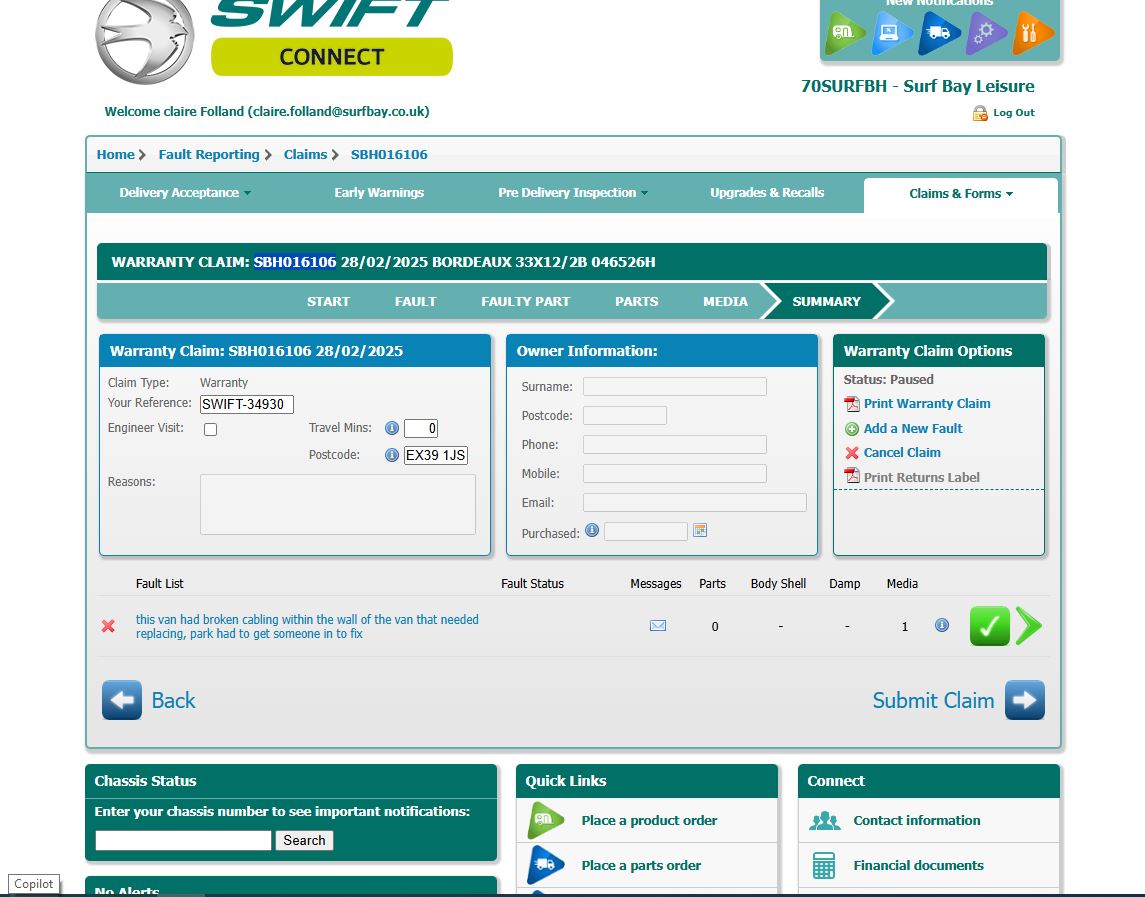Click the blue Back arrow icon
Viewport: 1145px width, 897px height.
coord(122,700)
